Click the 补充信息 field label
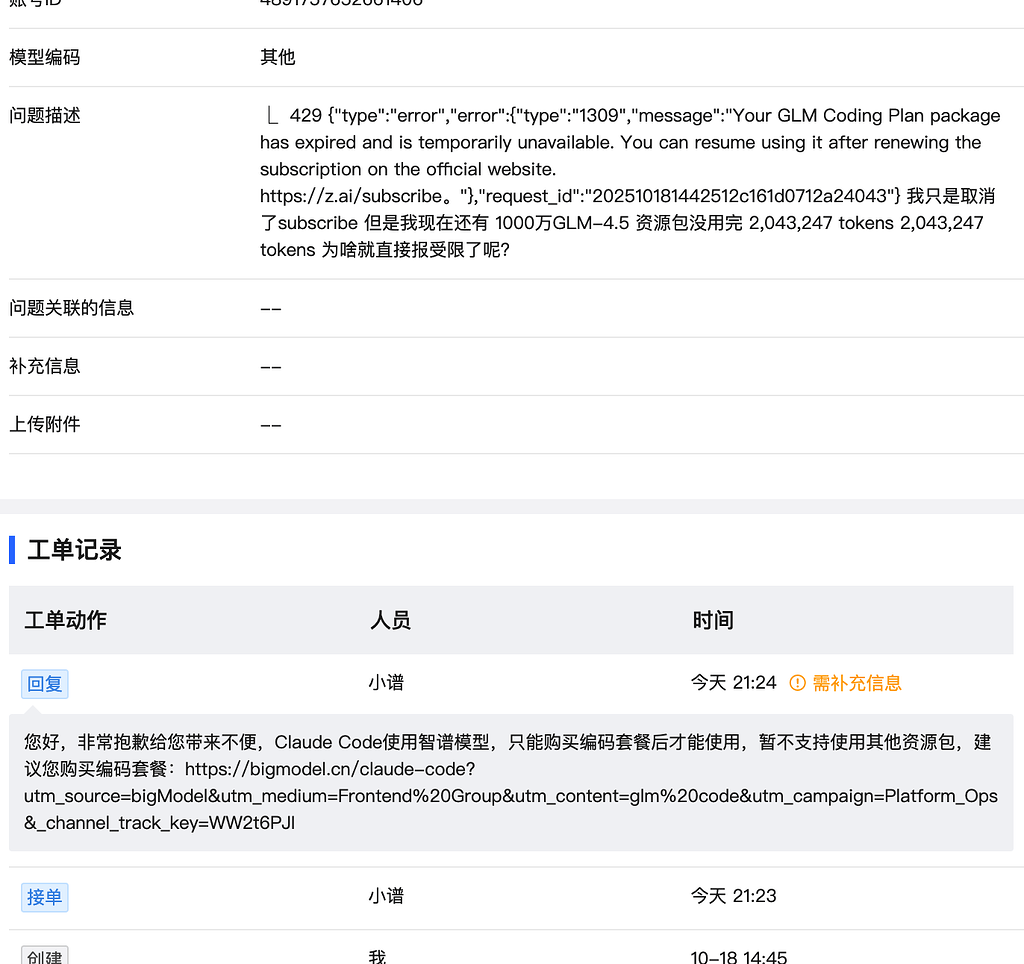The width and height of the screenshot is (1024, 964). (44, 366)
